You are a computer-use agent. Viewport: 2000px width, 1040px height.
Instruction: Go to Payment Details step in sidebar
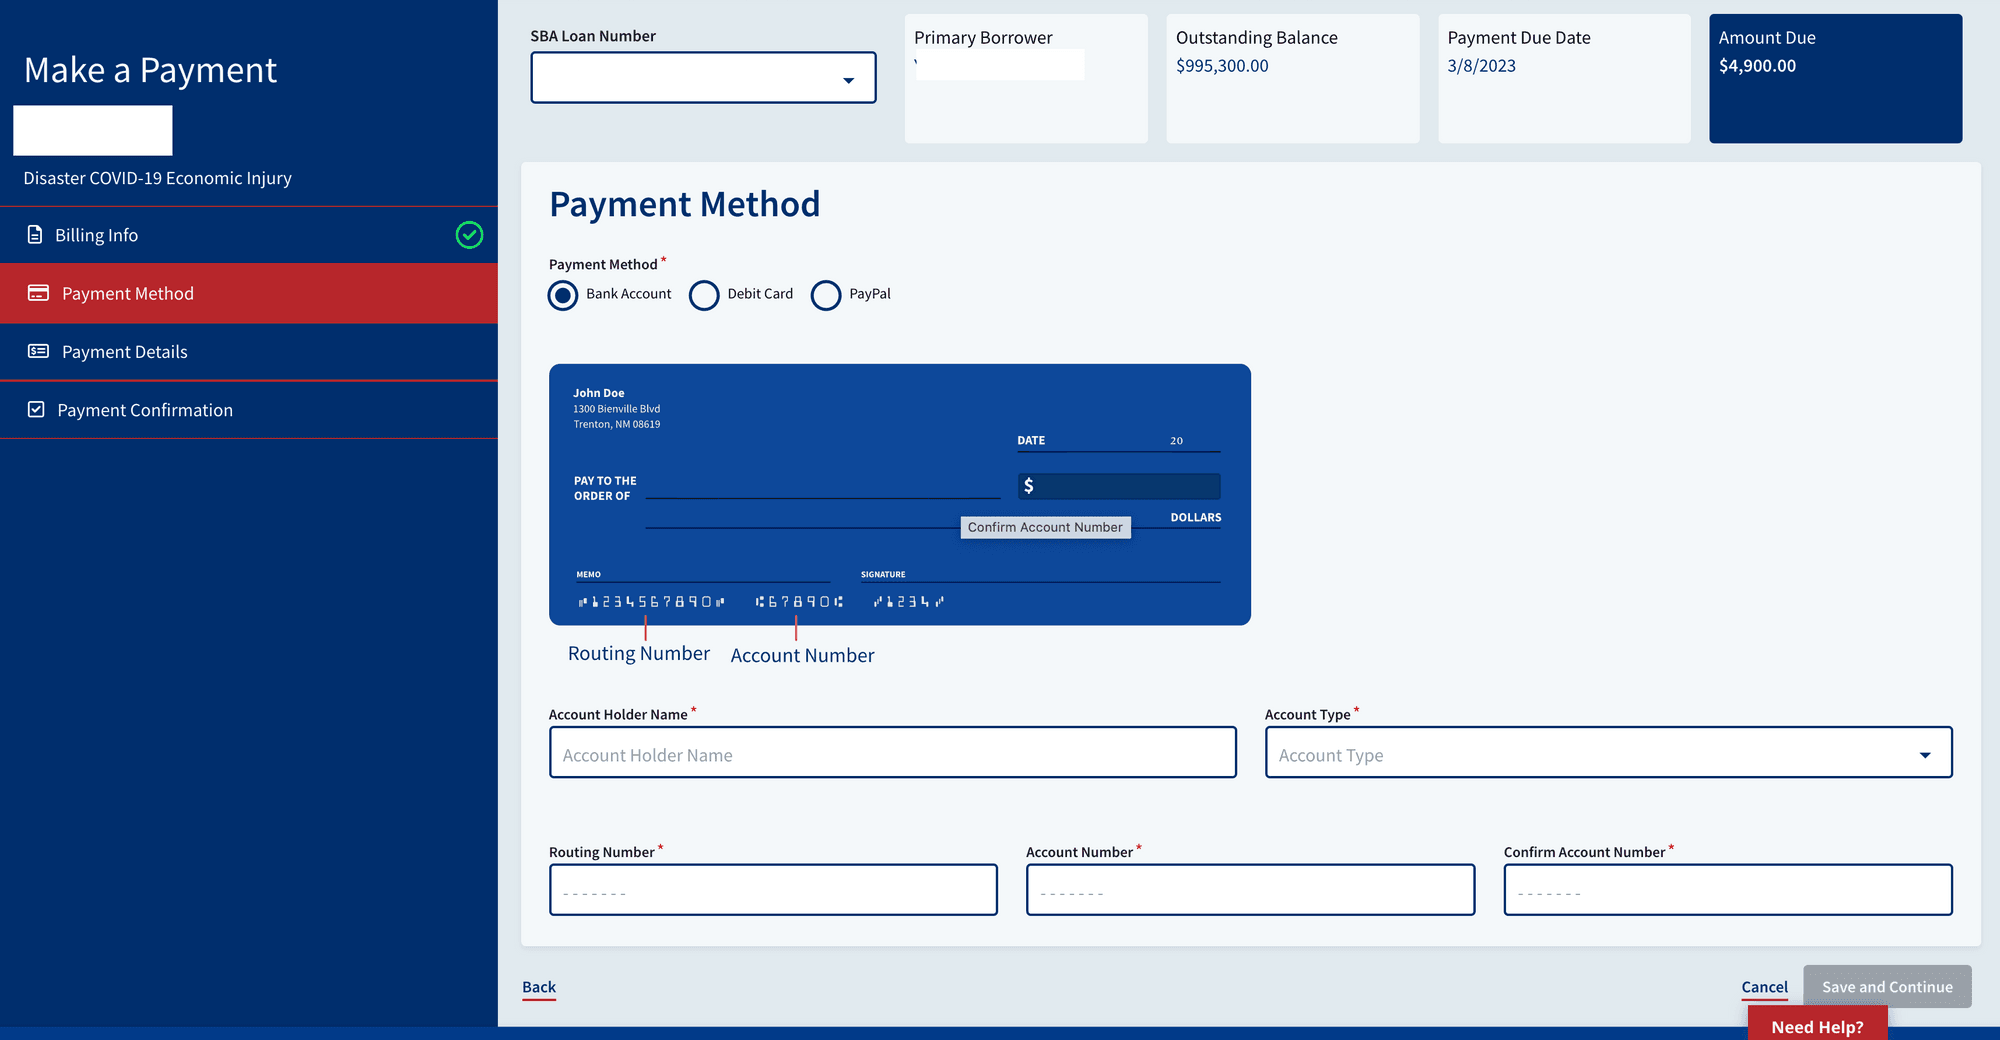[x=125, y=352]
